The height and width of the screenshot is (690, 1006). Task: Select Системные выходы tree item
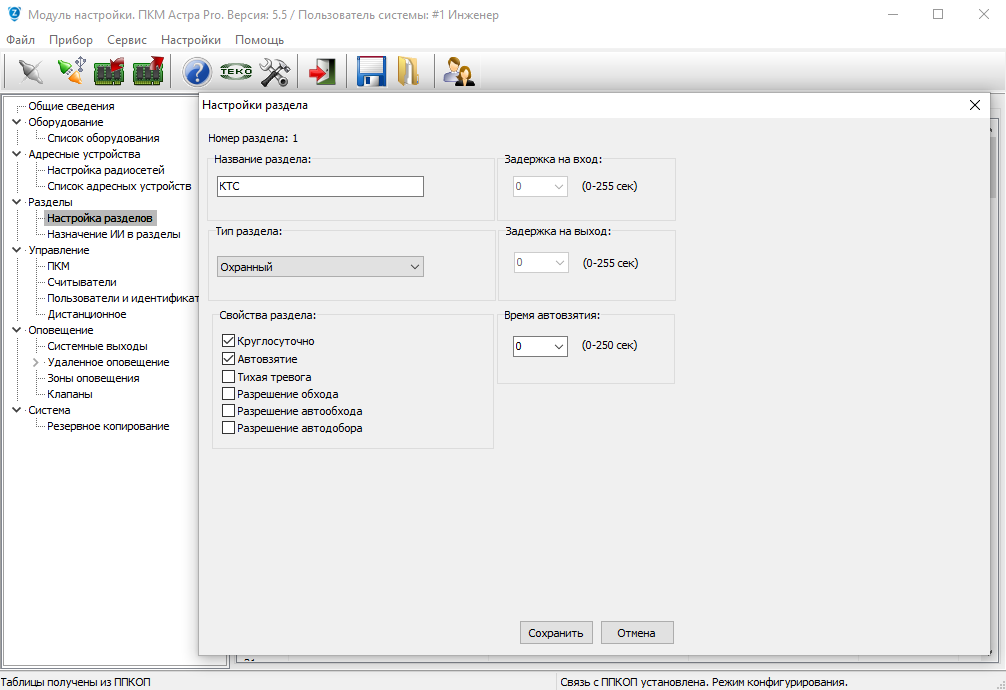point(98,346)
